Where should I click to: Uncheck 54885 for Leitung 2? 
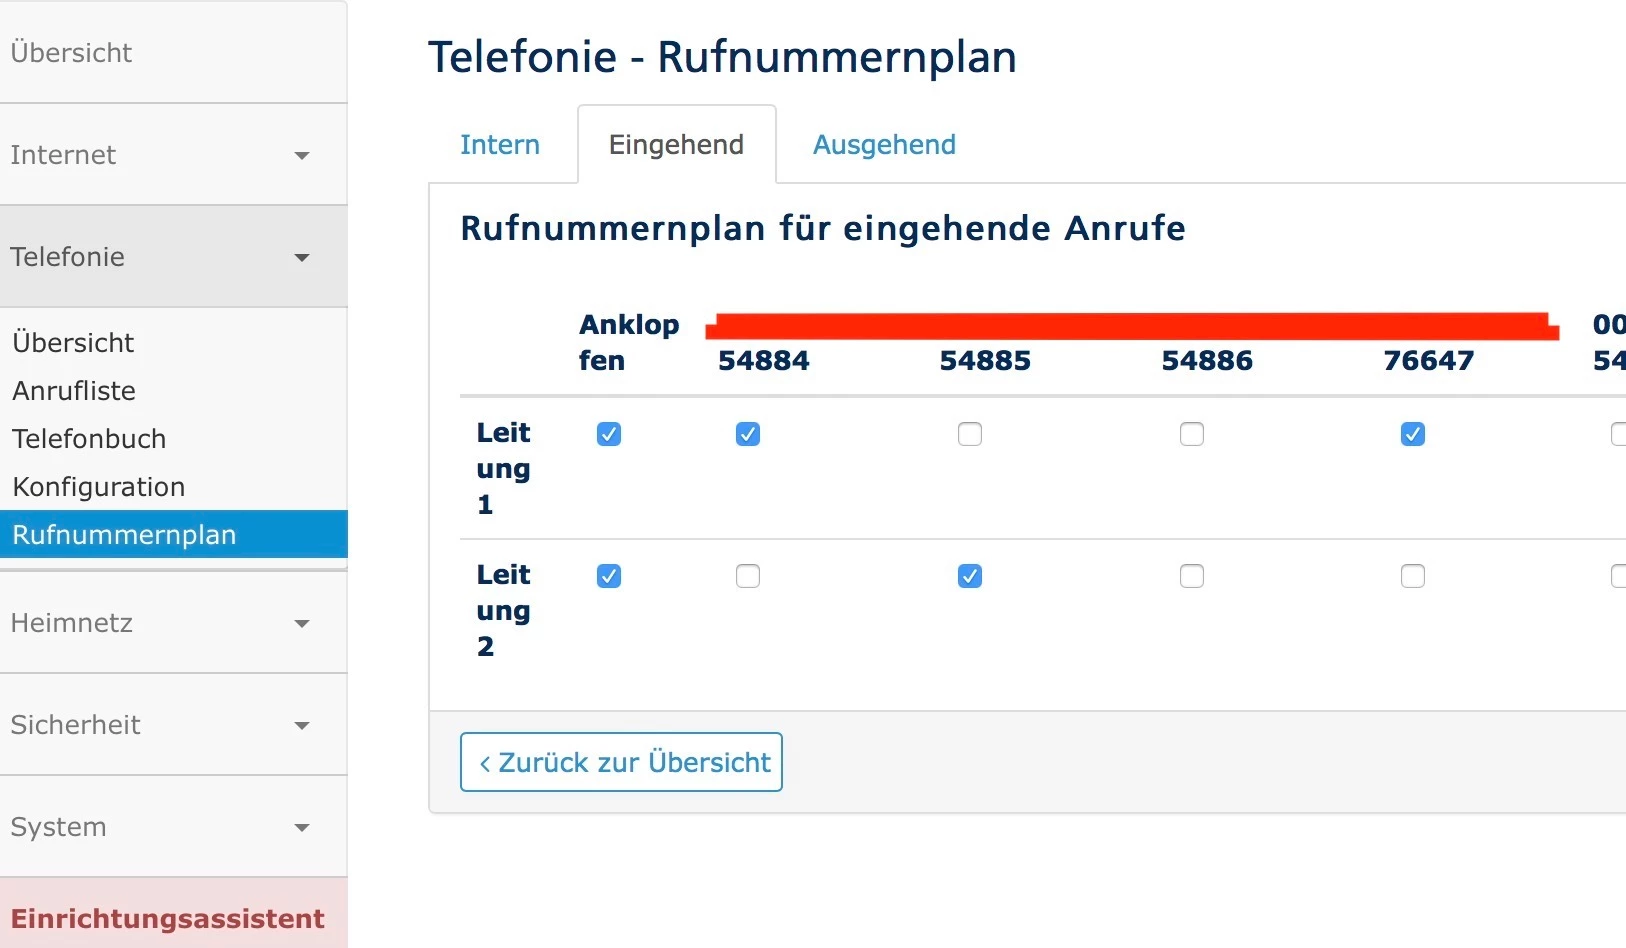[970, 576]
